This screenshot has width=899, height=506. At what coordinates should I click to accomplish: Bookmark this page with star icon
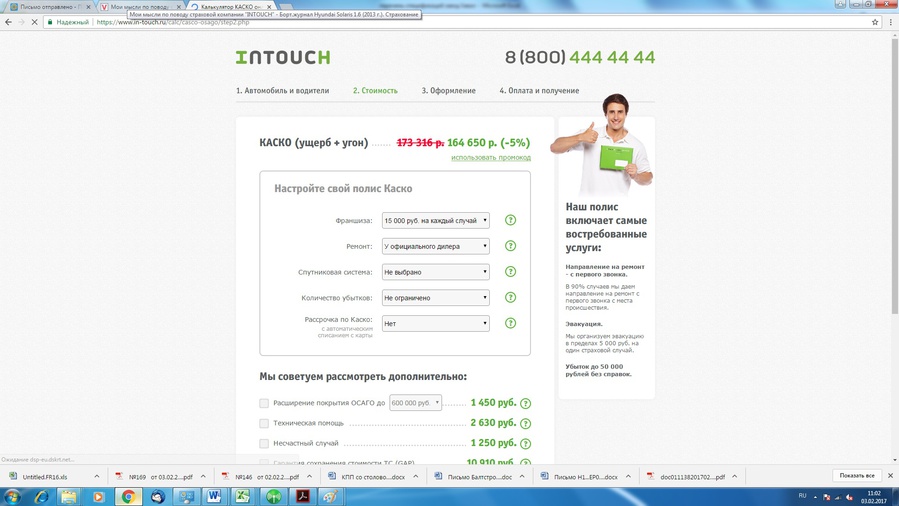coord(875,22)
